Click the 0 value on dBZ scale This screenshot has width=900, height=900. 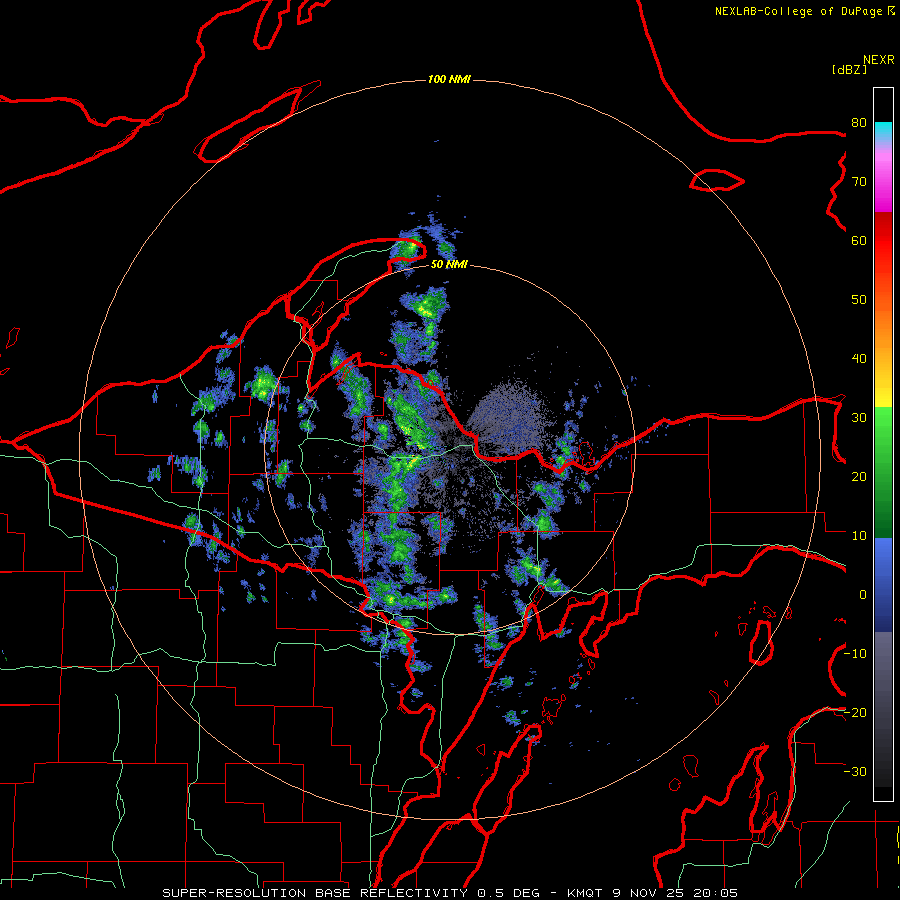coord(863,595)
